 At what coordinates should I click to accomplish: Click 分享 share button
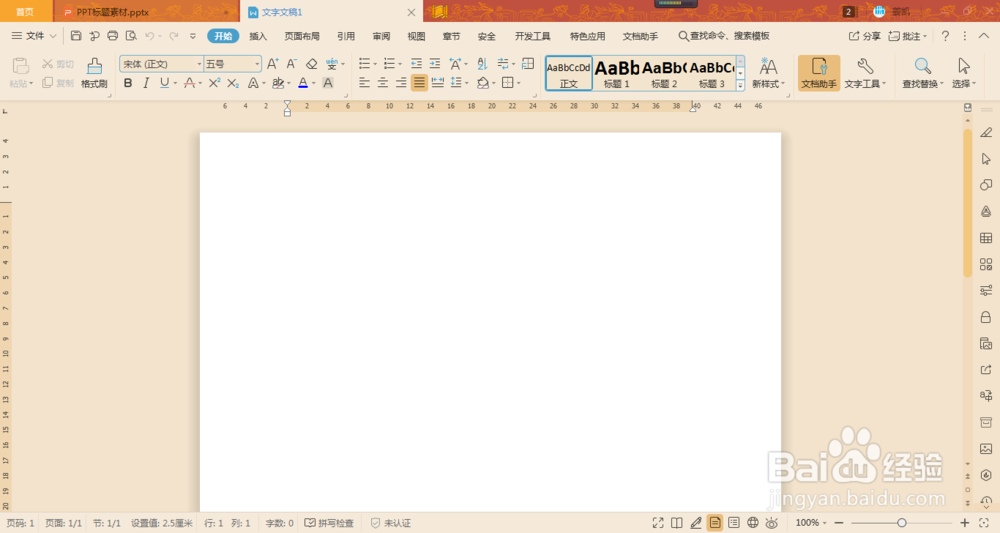click(864, 36)
